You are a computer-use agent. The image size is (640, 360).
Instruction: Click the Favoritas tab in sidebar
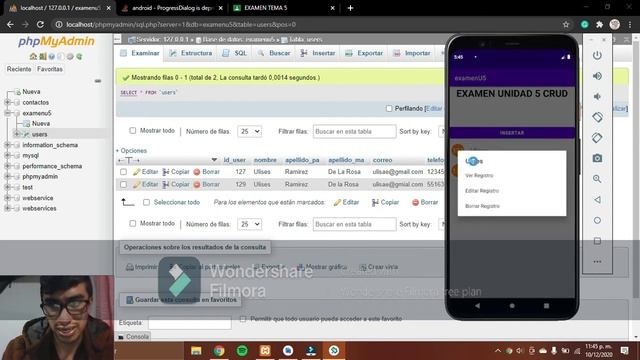[x=50, y=69]
